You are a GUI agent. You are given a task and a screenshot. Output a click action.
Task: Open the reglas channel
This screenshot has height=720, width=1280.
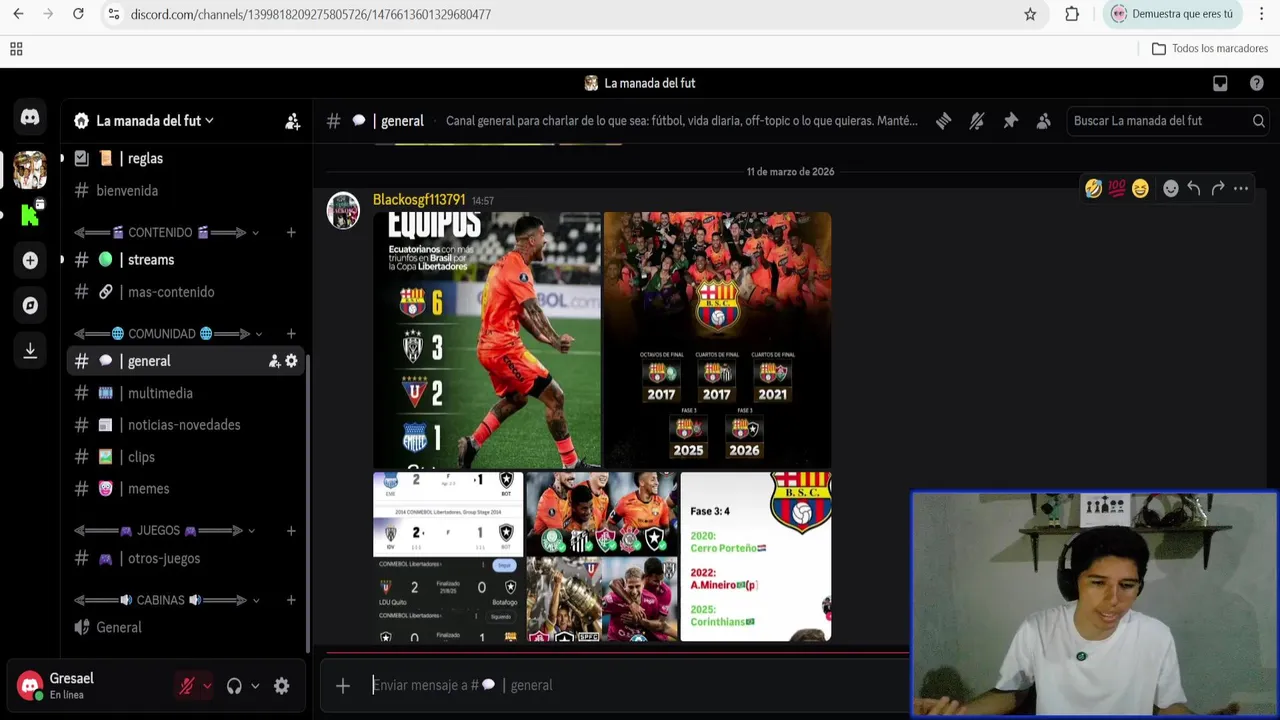pos(185,159)
